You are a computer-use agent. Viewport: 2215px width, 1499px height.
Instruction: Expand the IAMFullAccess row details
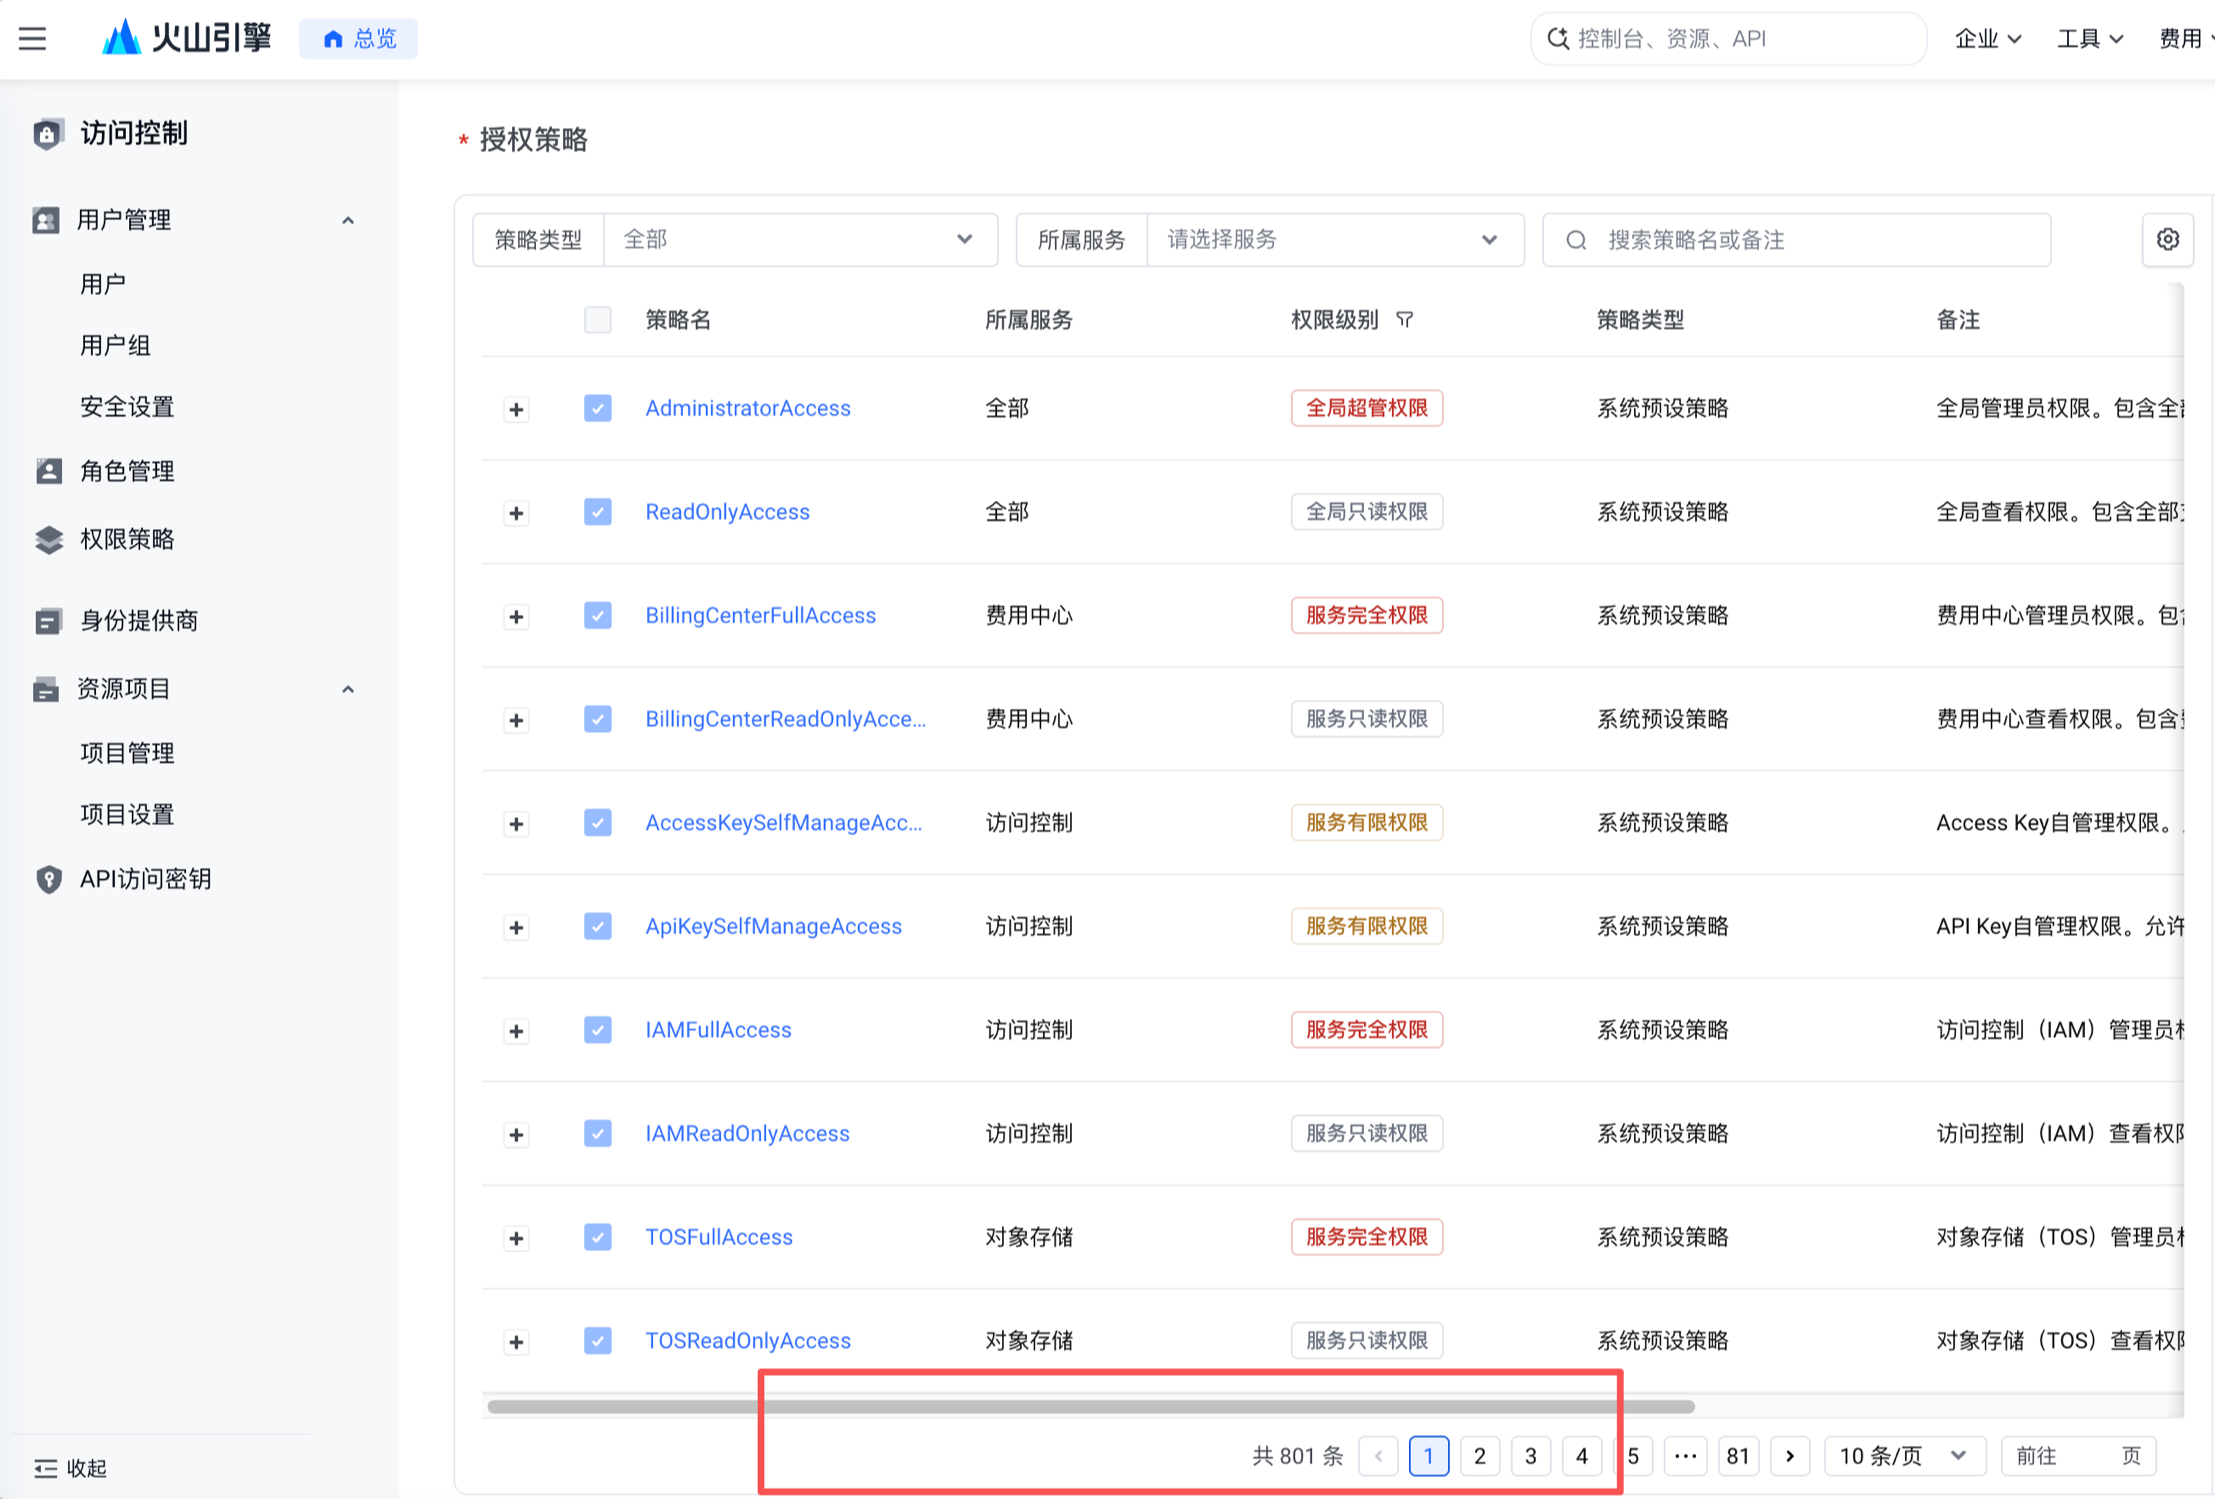tap(516, 1031)
